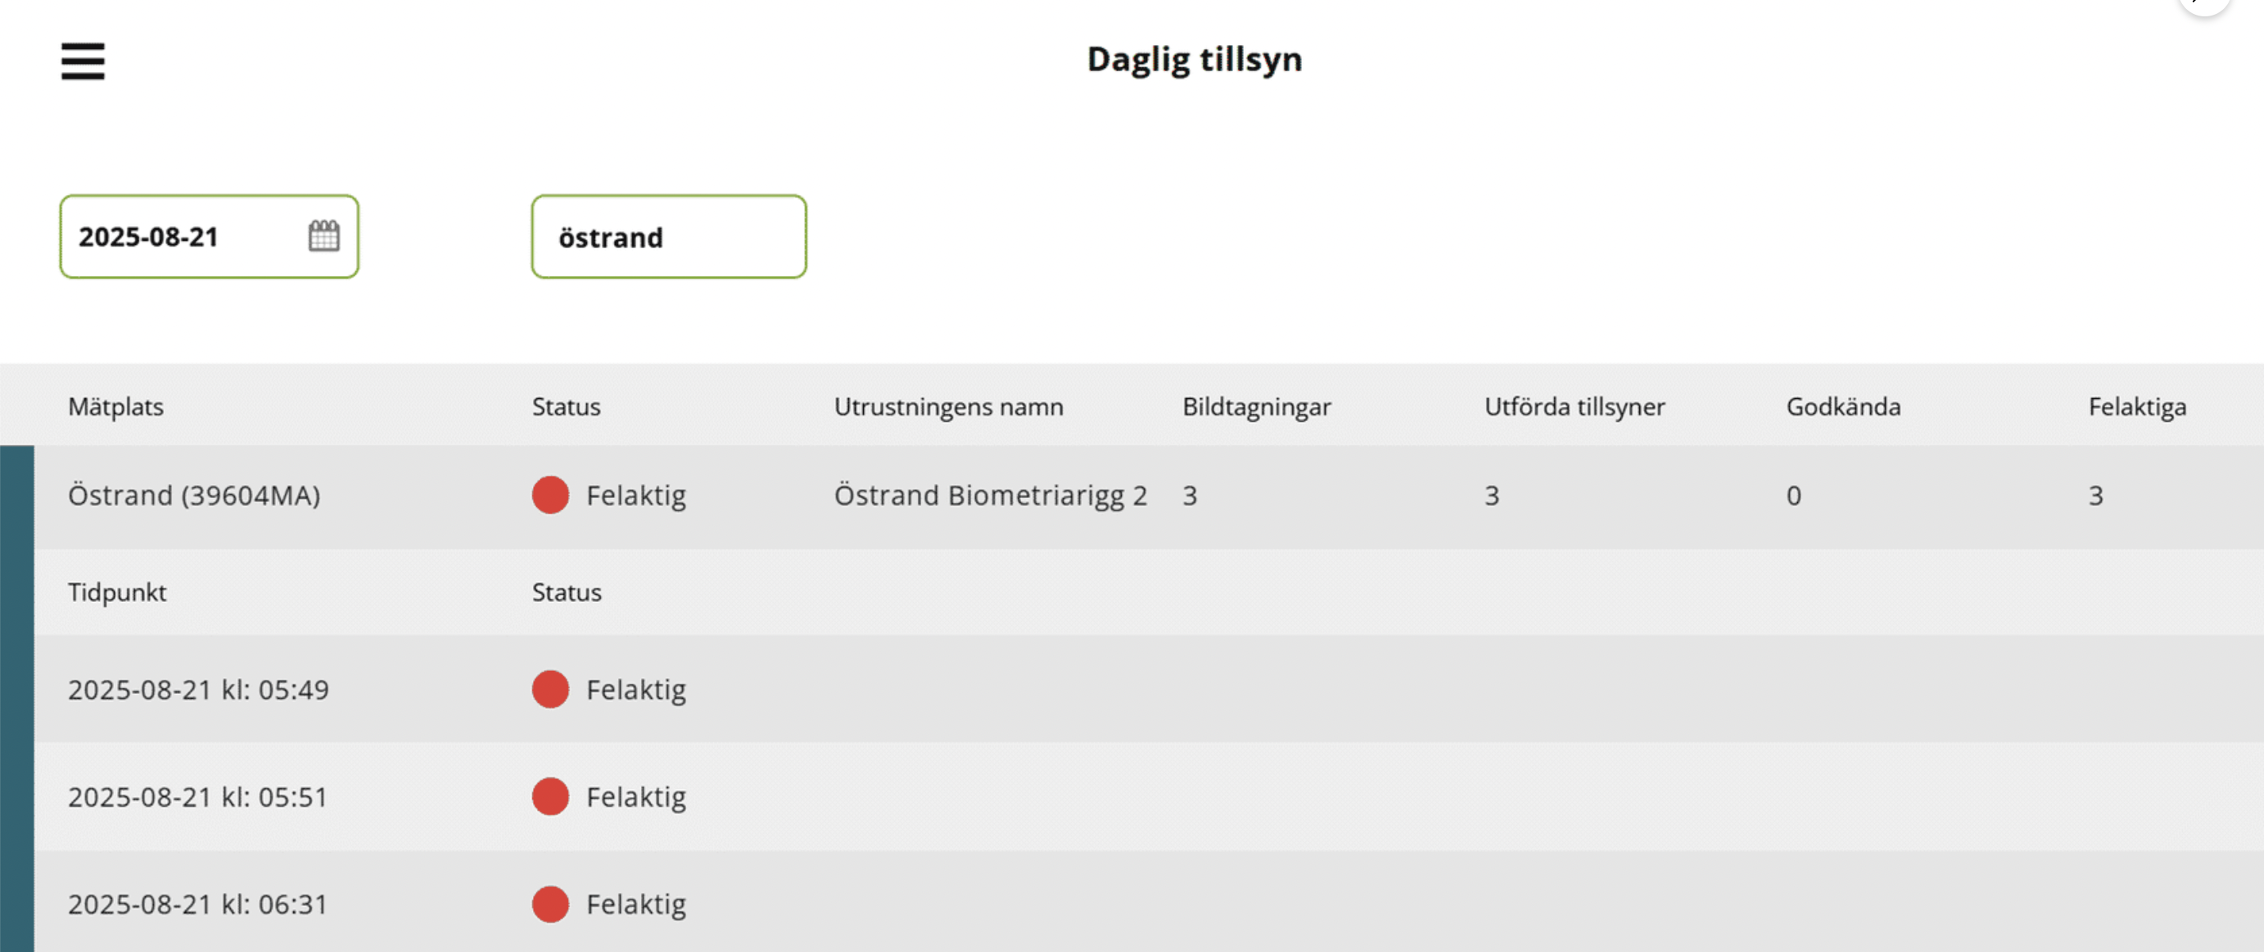Click the date field showing 2025-08-21

(209, 236)
